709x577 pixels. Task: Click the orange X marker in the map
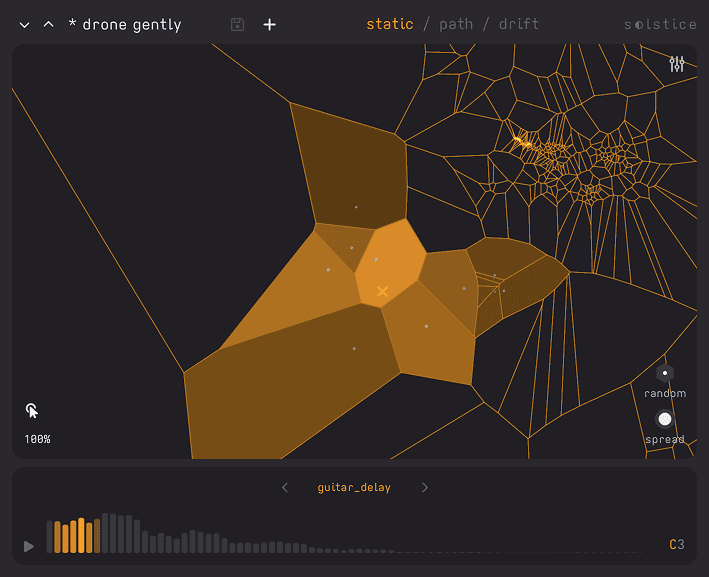382,291
